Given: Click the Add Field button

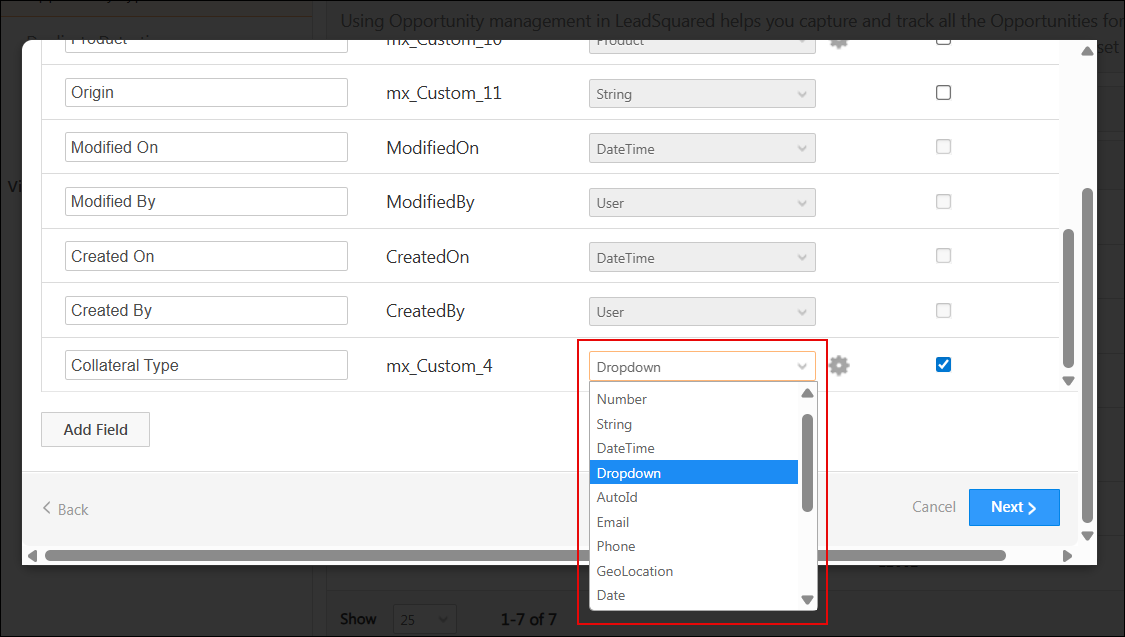Looking at the screenshot, I should (x=95, y=430).
